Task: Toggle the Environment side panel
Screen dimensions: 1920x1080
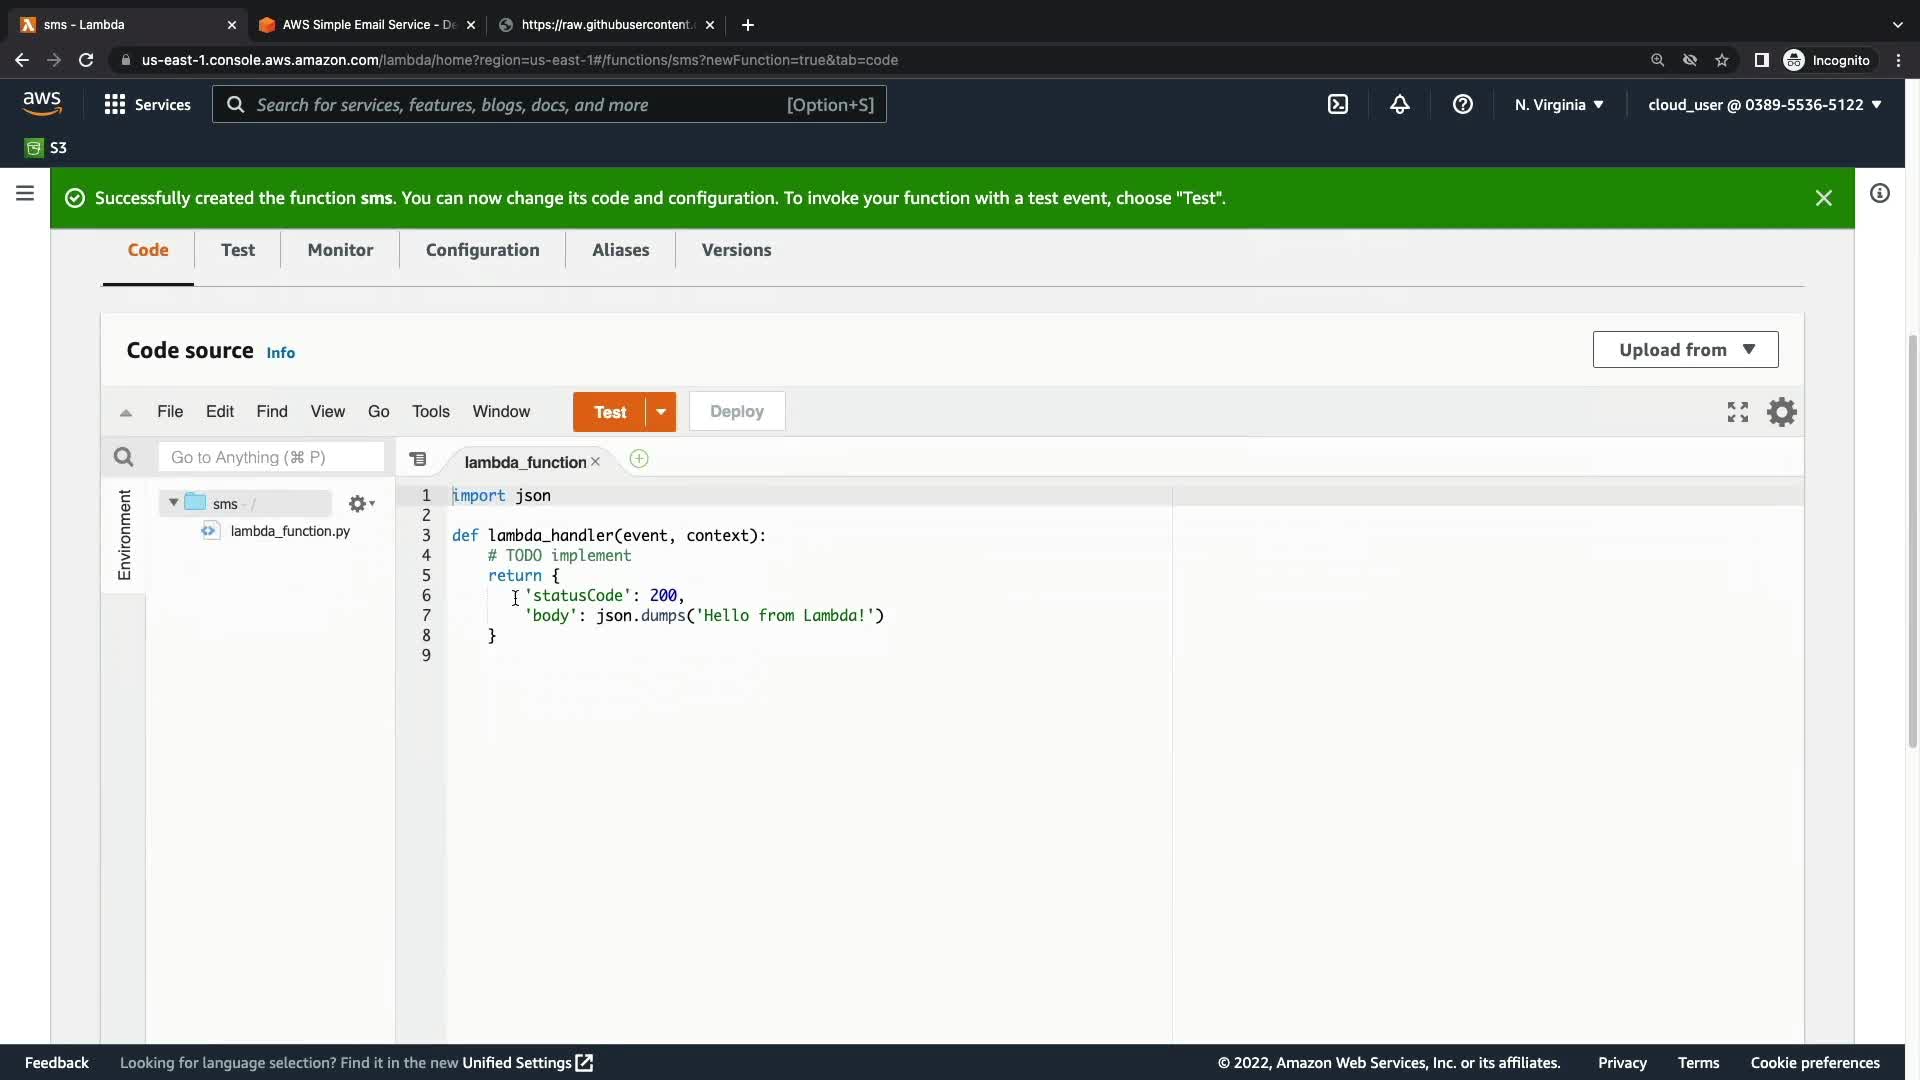Action: tap(124, 535)
